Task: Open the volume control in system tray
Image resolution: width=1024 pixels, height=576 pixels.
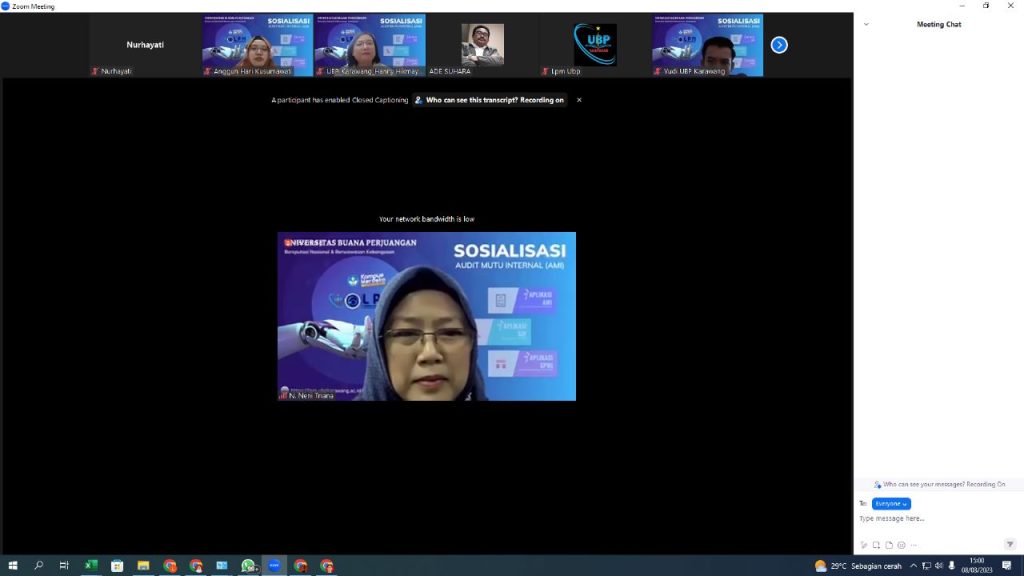Action: pos(939,566)
